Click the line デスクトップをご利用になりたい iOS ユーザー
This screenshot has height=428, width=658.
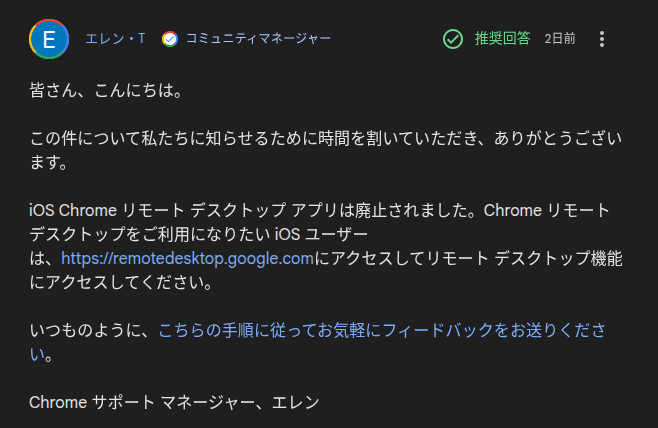pos(198,234)
